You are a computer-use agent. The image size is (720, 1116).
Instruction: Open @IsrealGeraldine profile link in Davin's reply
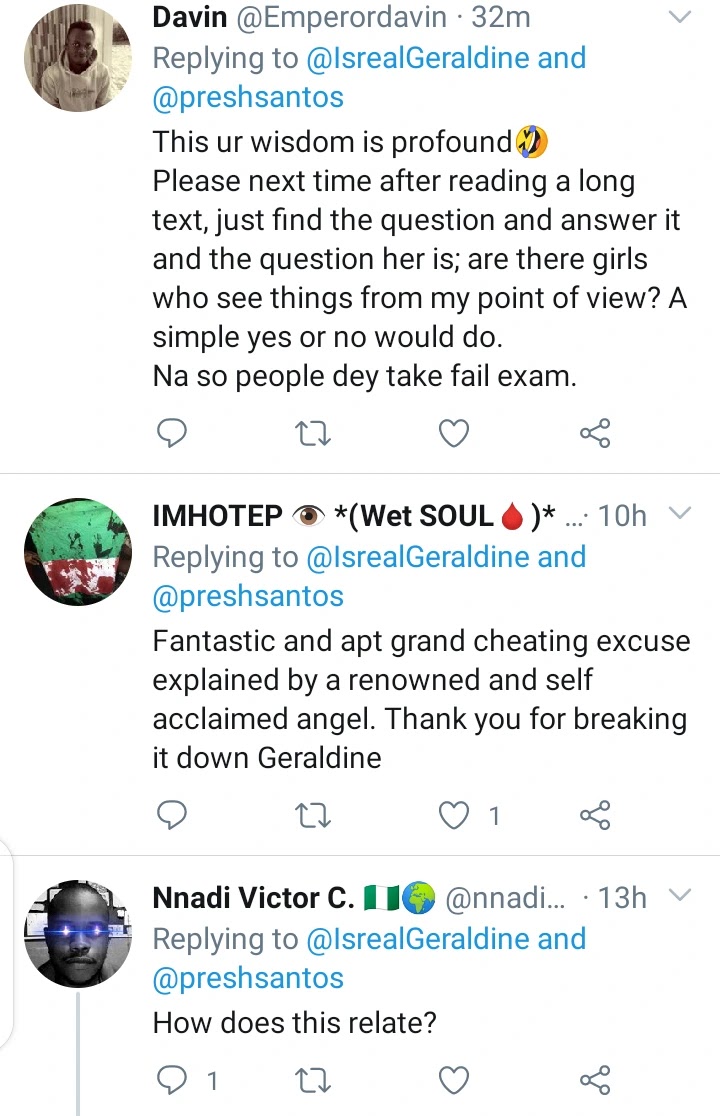[419, 58]
